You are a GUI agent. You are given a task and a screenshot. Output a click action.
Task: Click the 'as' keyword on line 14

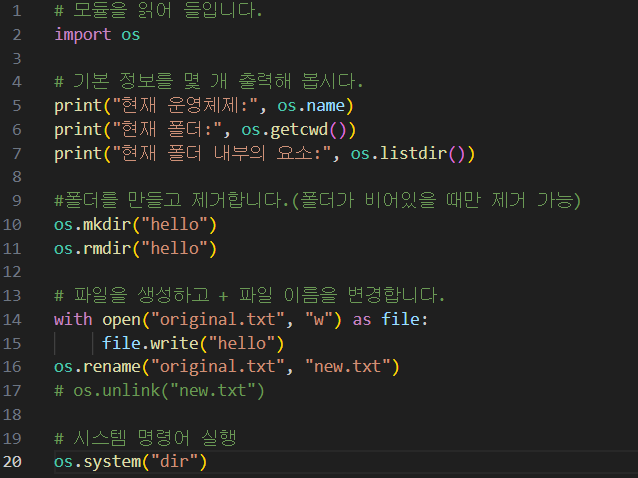362,319
